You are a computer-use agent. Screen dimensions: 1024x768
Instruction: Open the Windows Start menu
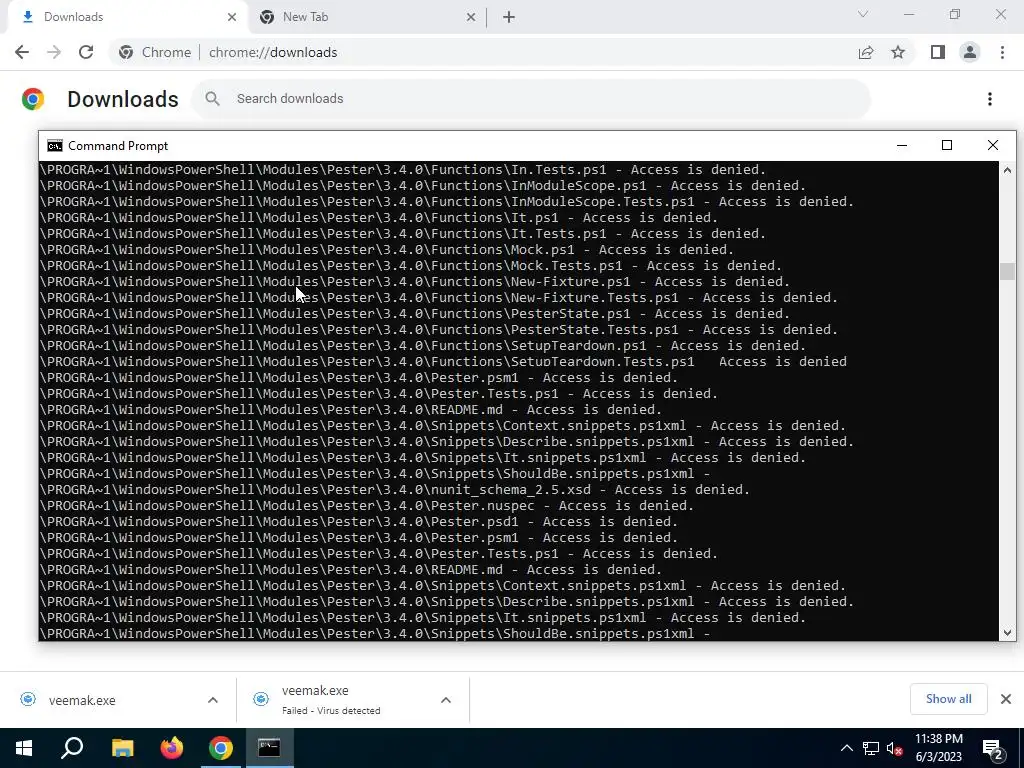coord(24,748)
